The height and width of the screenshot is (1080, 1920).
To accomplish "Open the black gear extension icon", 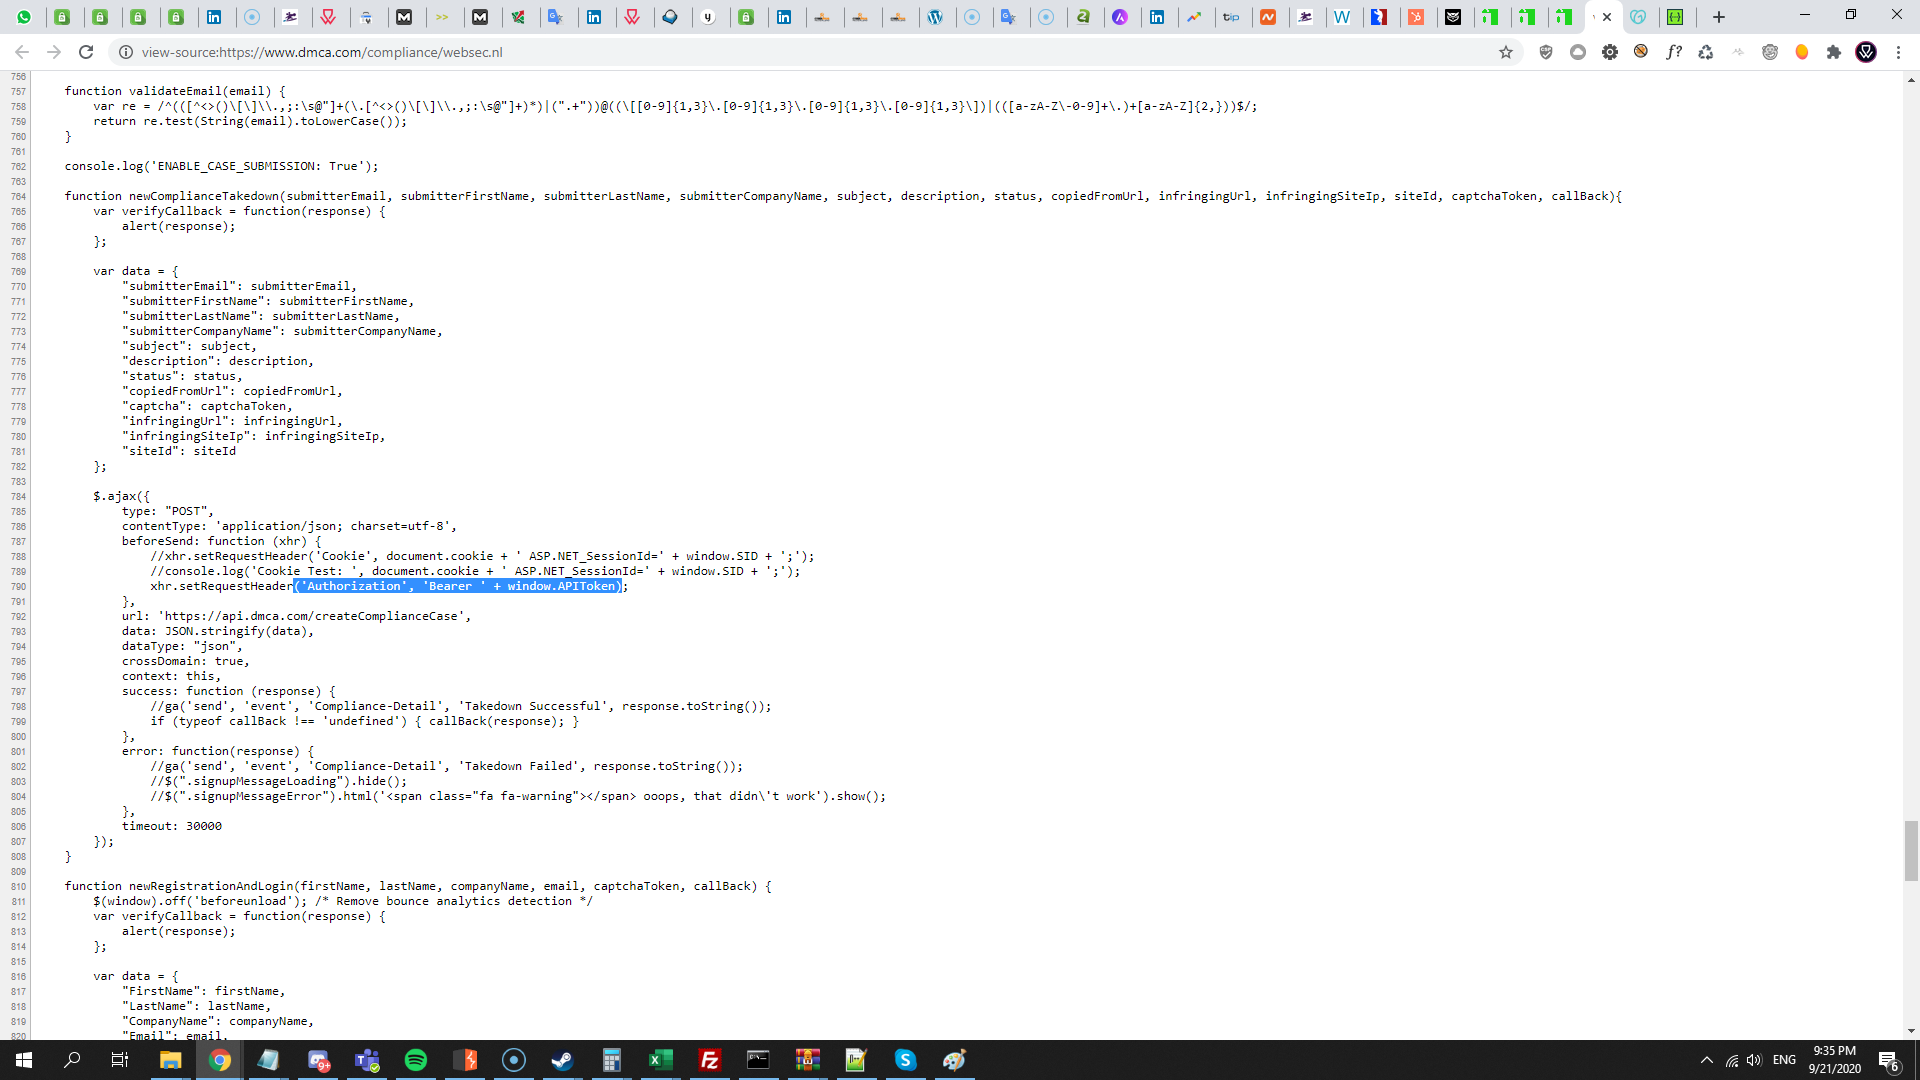I will tap(1610, 52).
